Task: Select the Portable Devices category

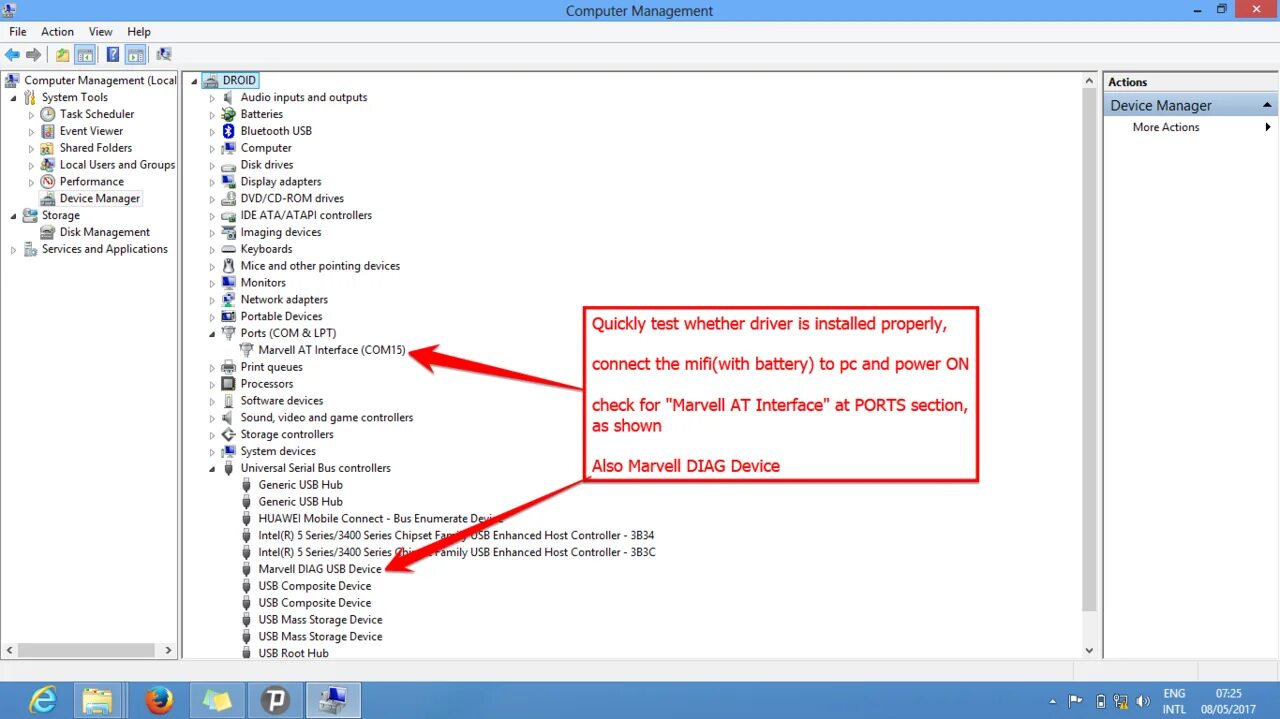Action: click(281, 317)
